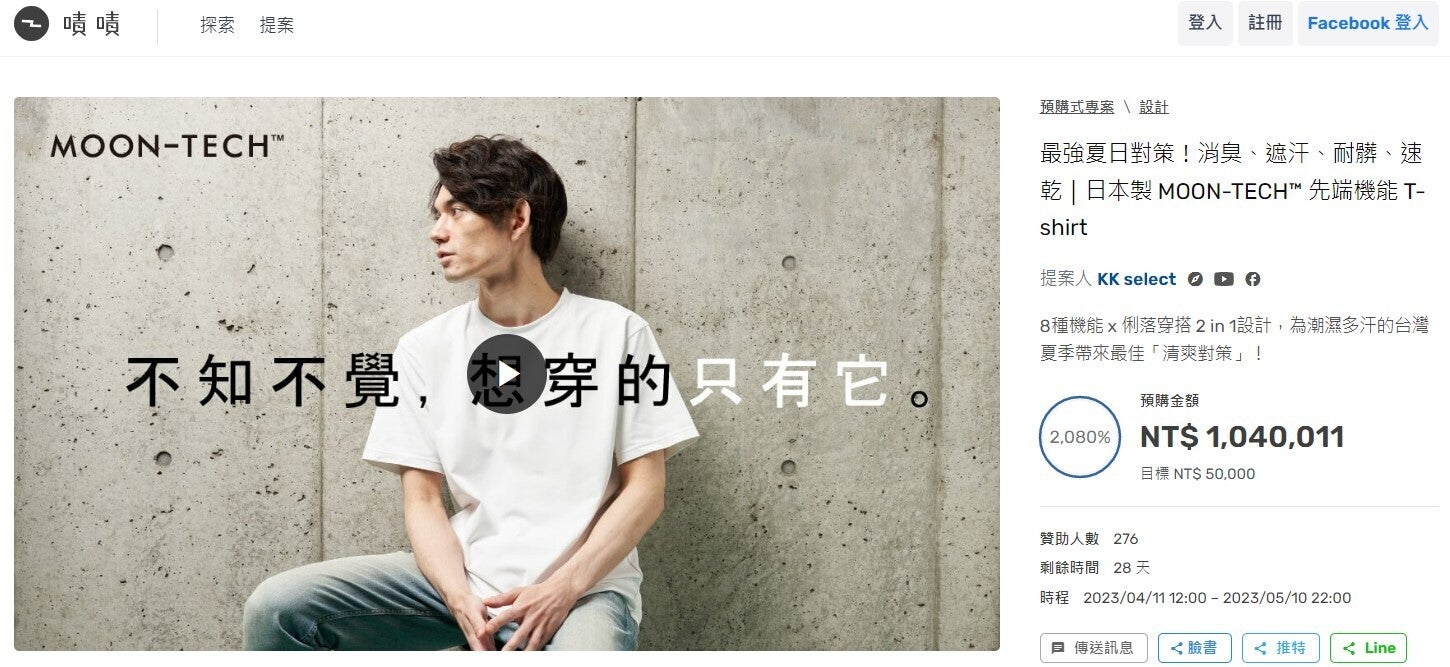Click the 註冊 button
This screenshot has width=1450, height=667.
(1265, 23)
